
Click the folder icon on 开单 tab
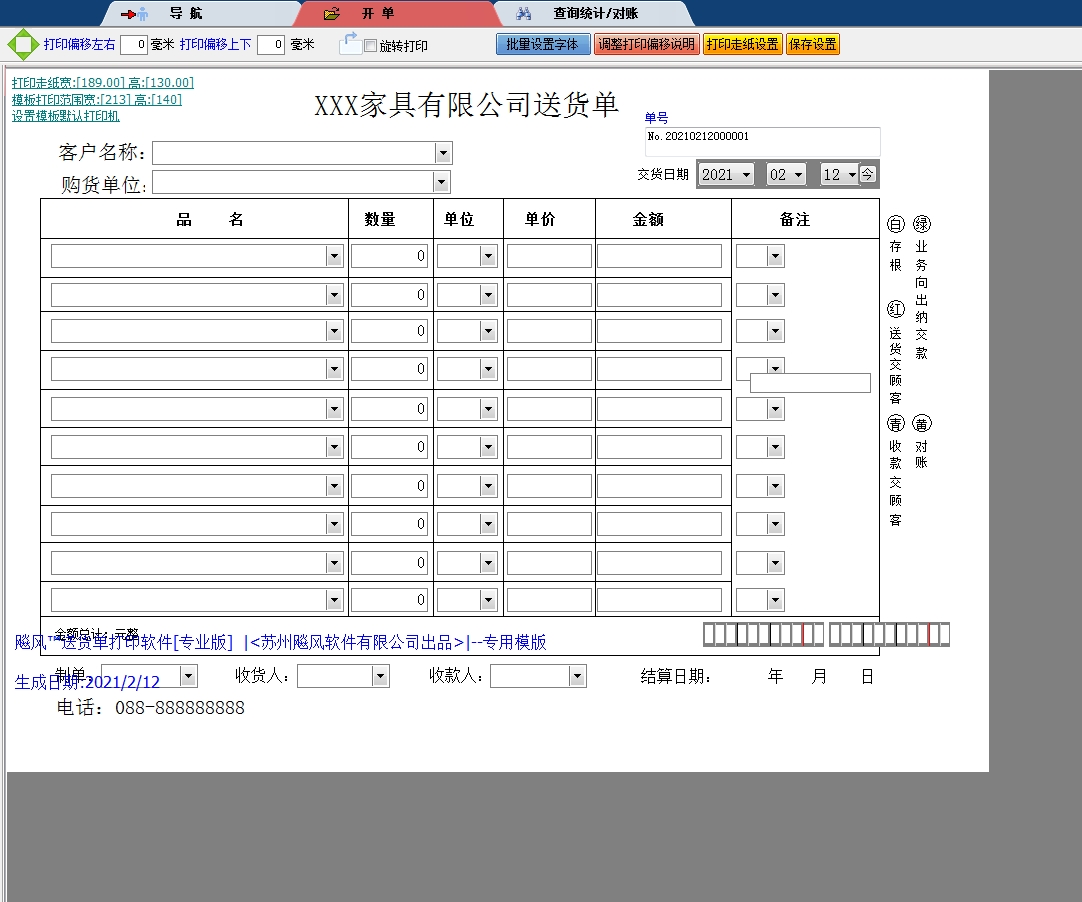click(332, 14)
